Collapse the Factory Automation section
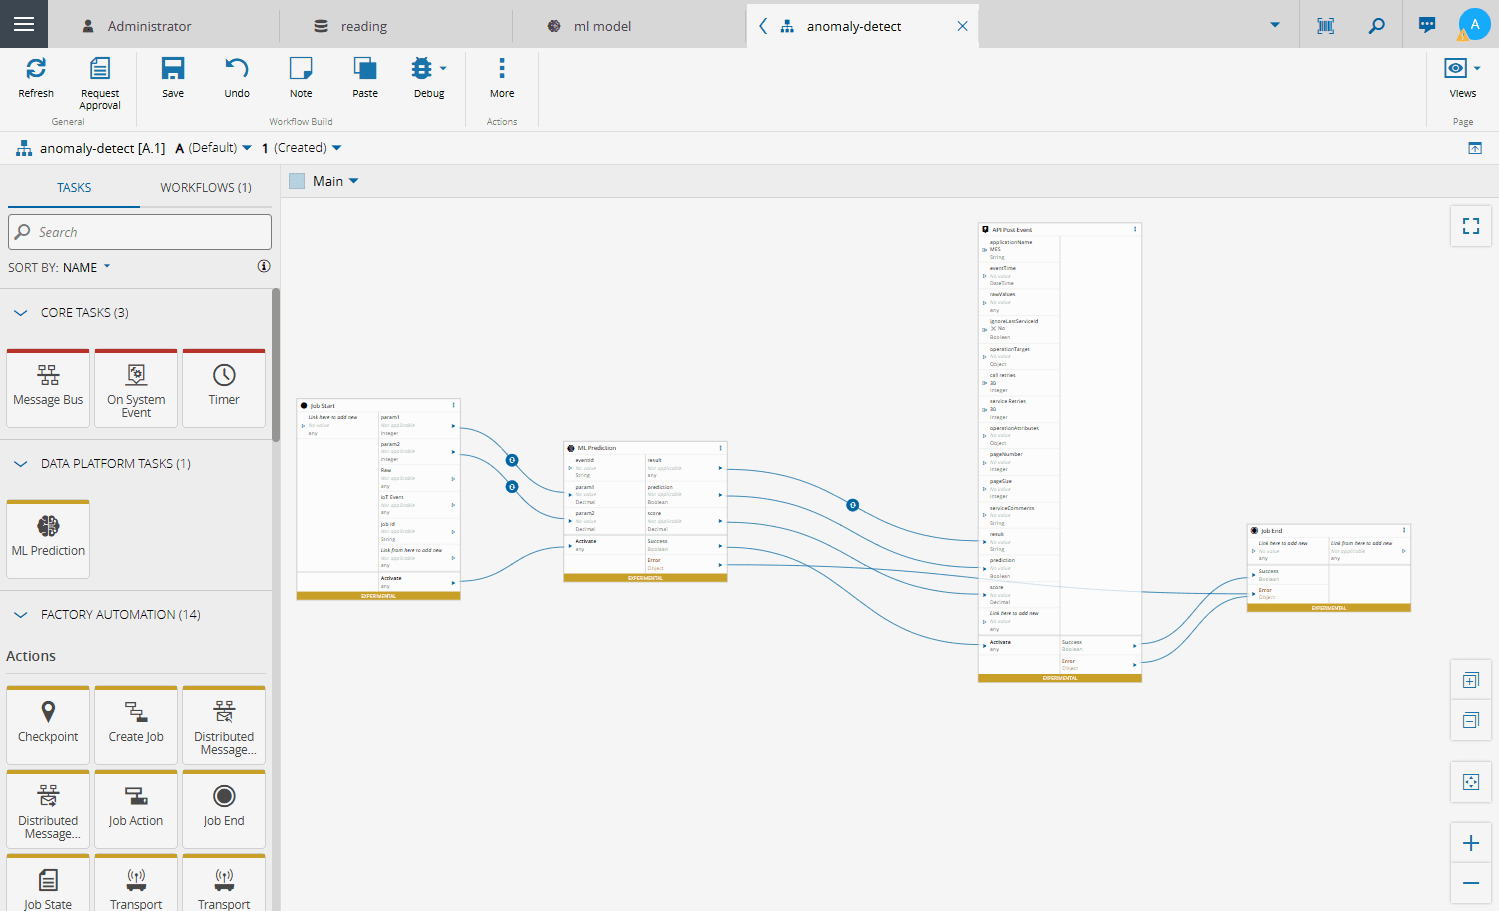1499x911 pixels. coord(21,615)
